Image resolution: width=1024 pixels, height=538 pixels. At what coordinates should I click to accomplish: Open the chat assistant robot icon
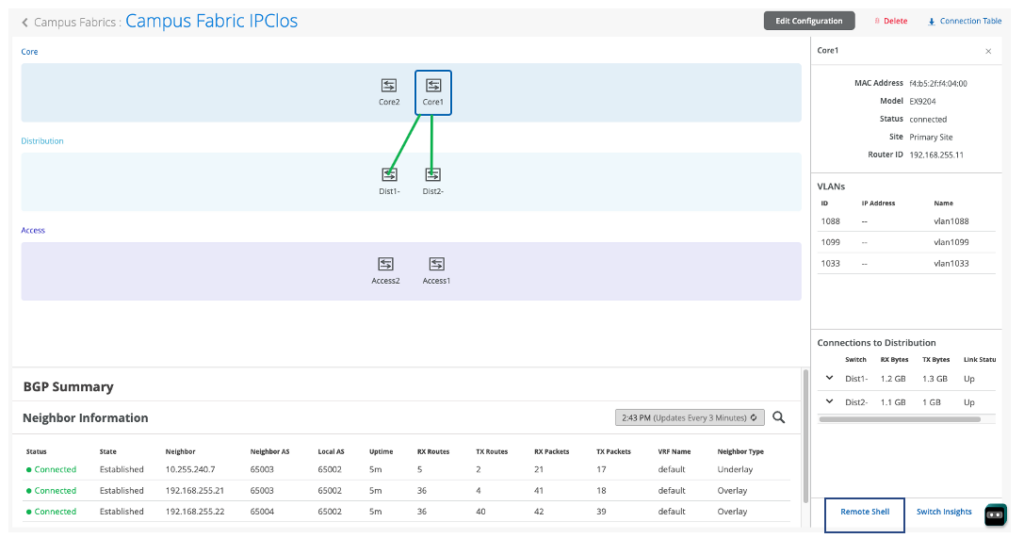[995, 514]
